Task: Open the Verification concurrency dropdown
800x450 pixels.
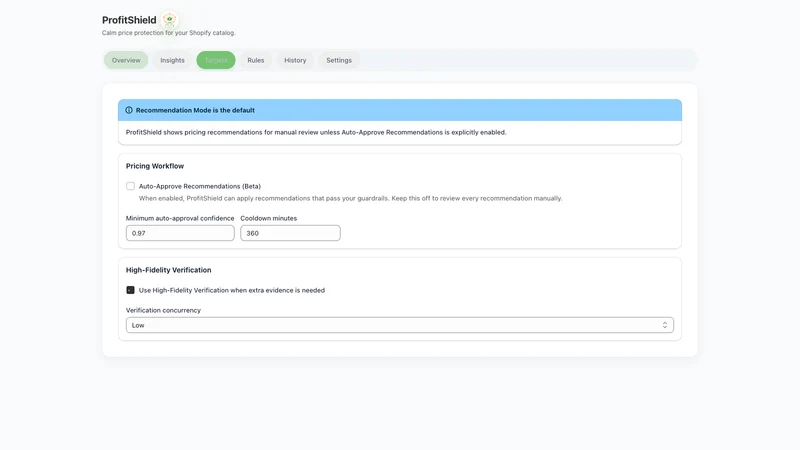Action: click(399, 325)
